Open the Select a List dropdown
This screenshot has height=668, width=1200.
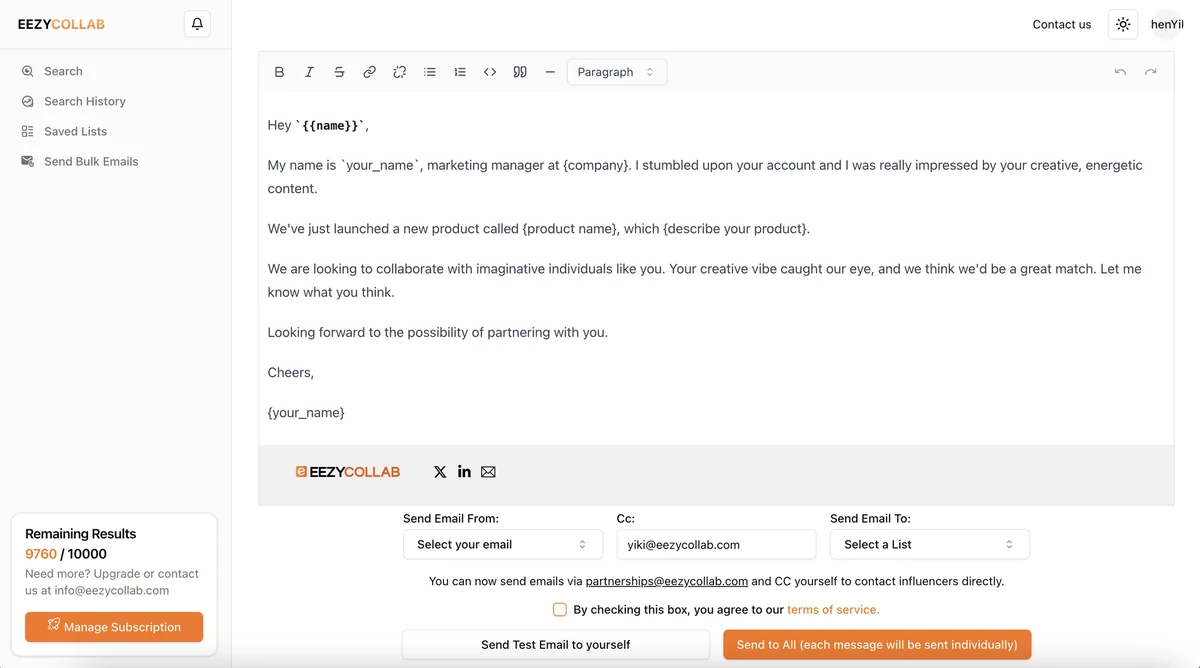tap(929, 544)
